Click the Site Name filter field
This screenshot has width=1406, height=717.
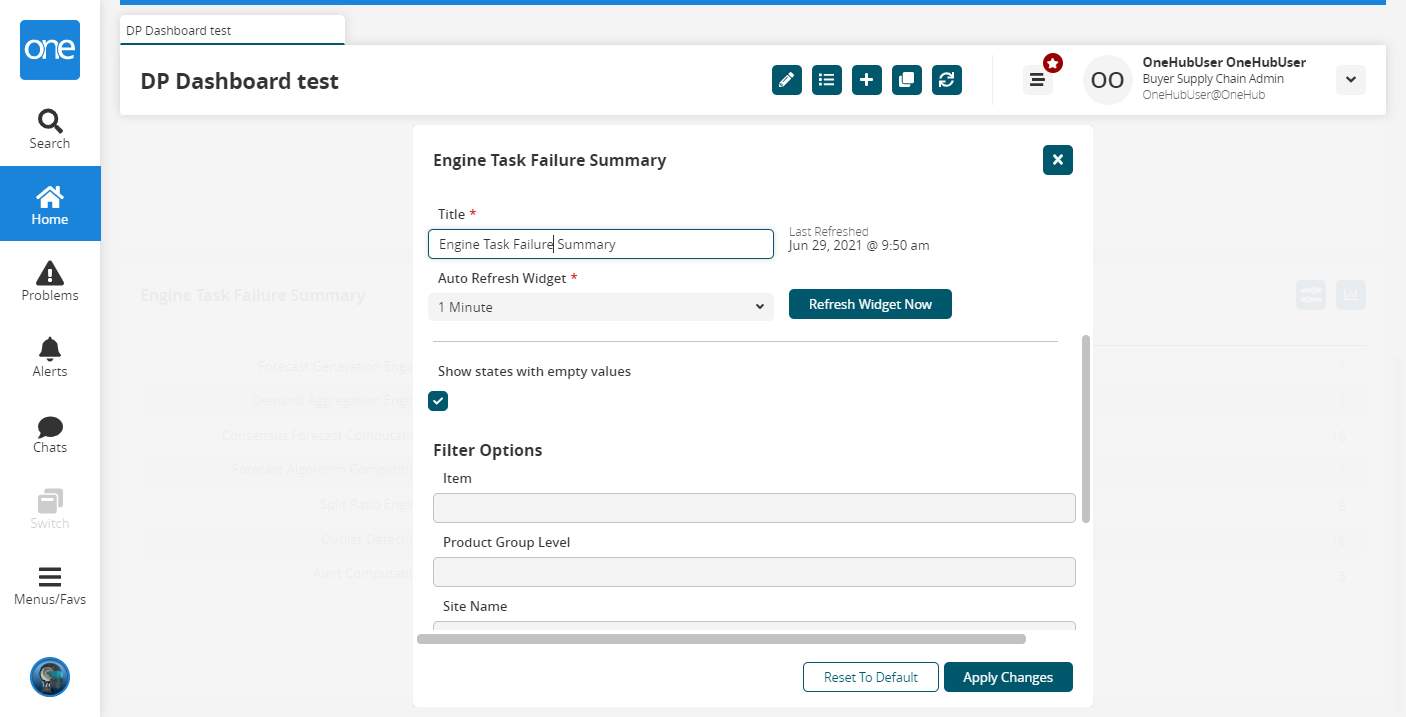(x=754, y=626)
